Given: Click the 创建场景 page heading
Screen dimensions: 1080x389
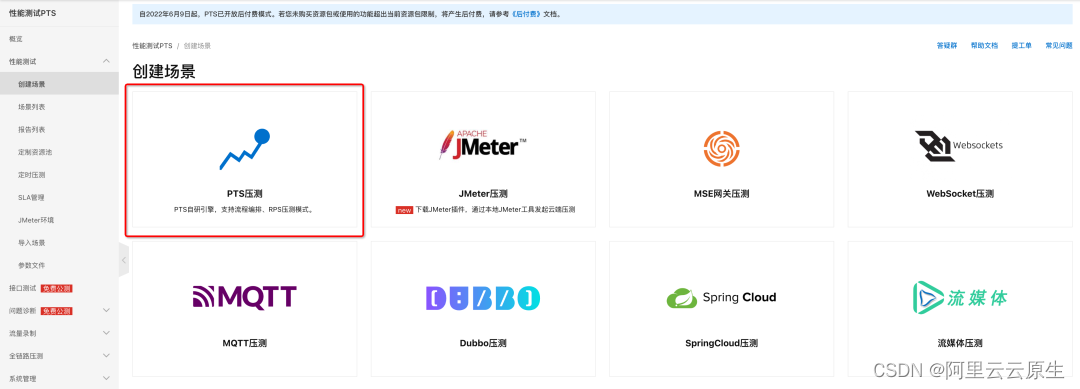Looking at the screenshot, I should click(164, 72).
